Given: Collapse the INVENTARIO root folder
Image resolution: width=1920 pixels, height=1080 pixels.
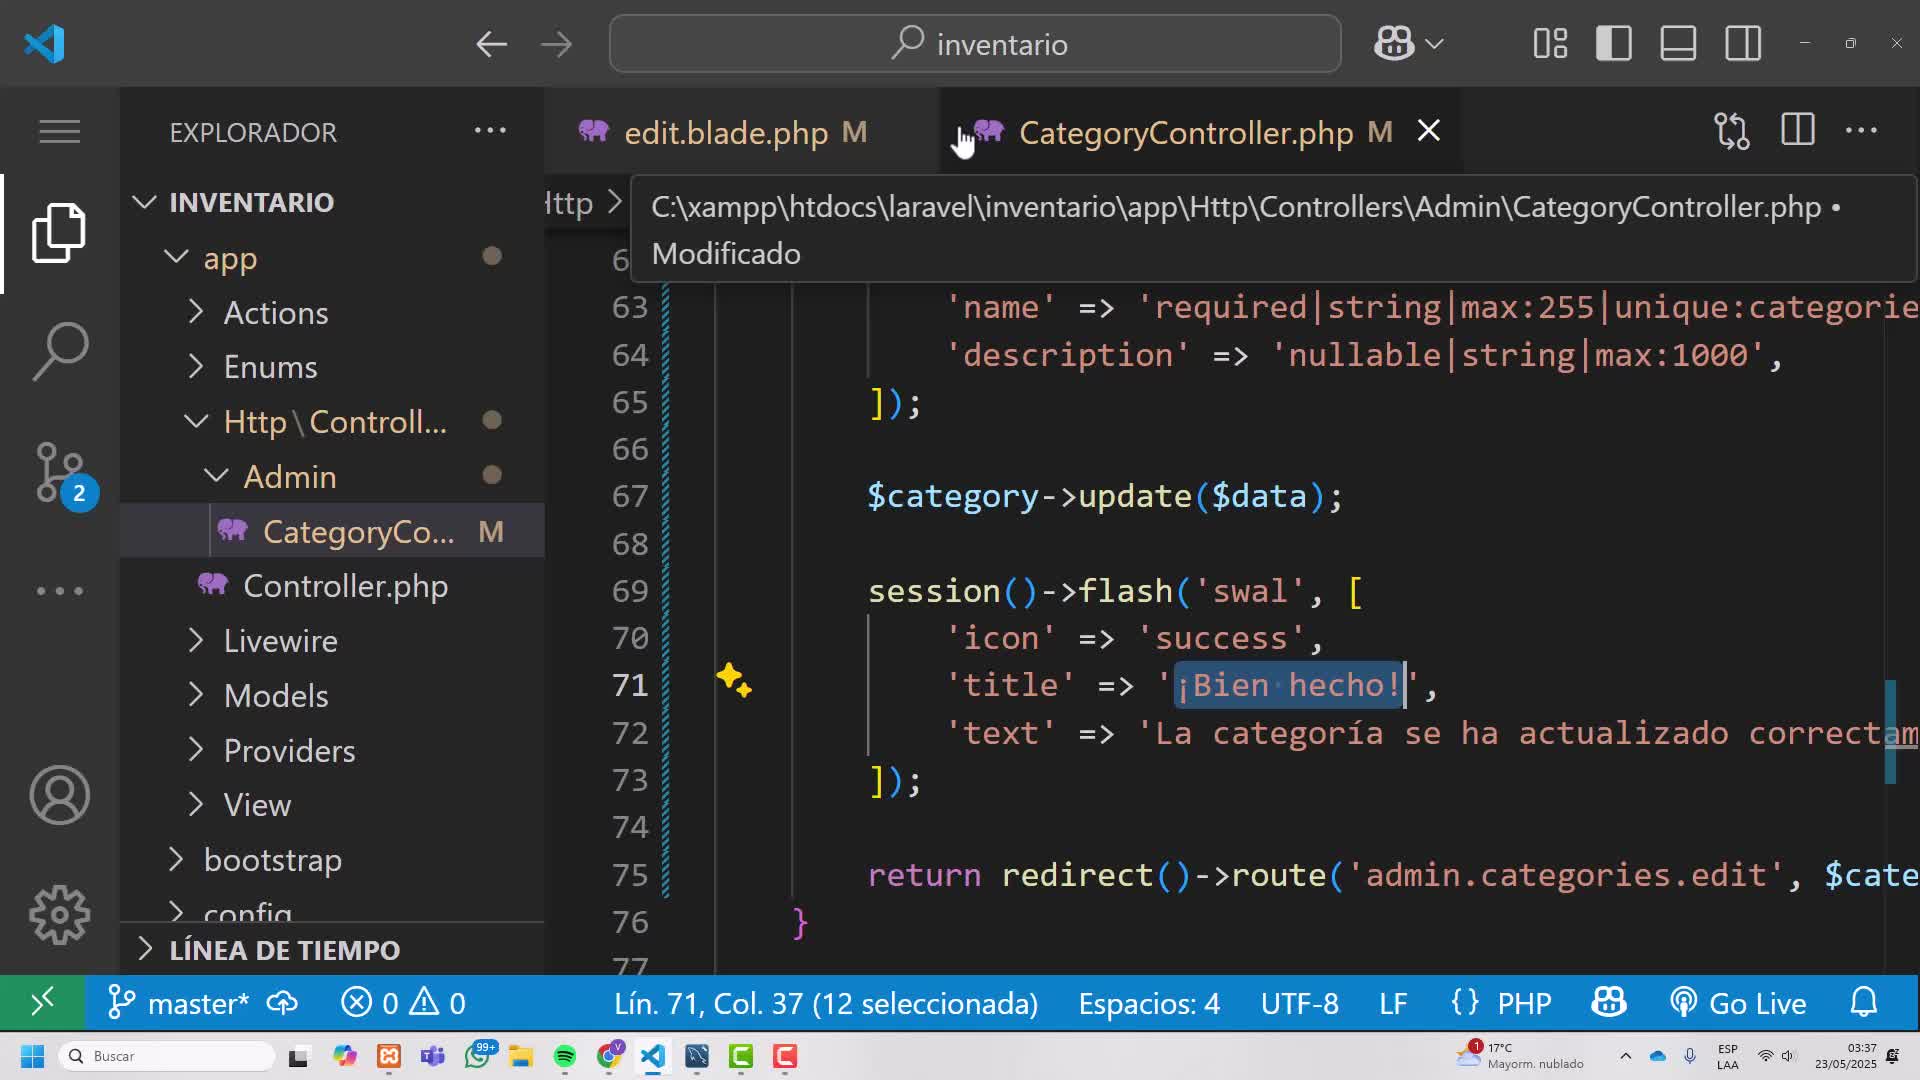Looking at the screenshot, I should tap(332, 202).
